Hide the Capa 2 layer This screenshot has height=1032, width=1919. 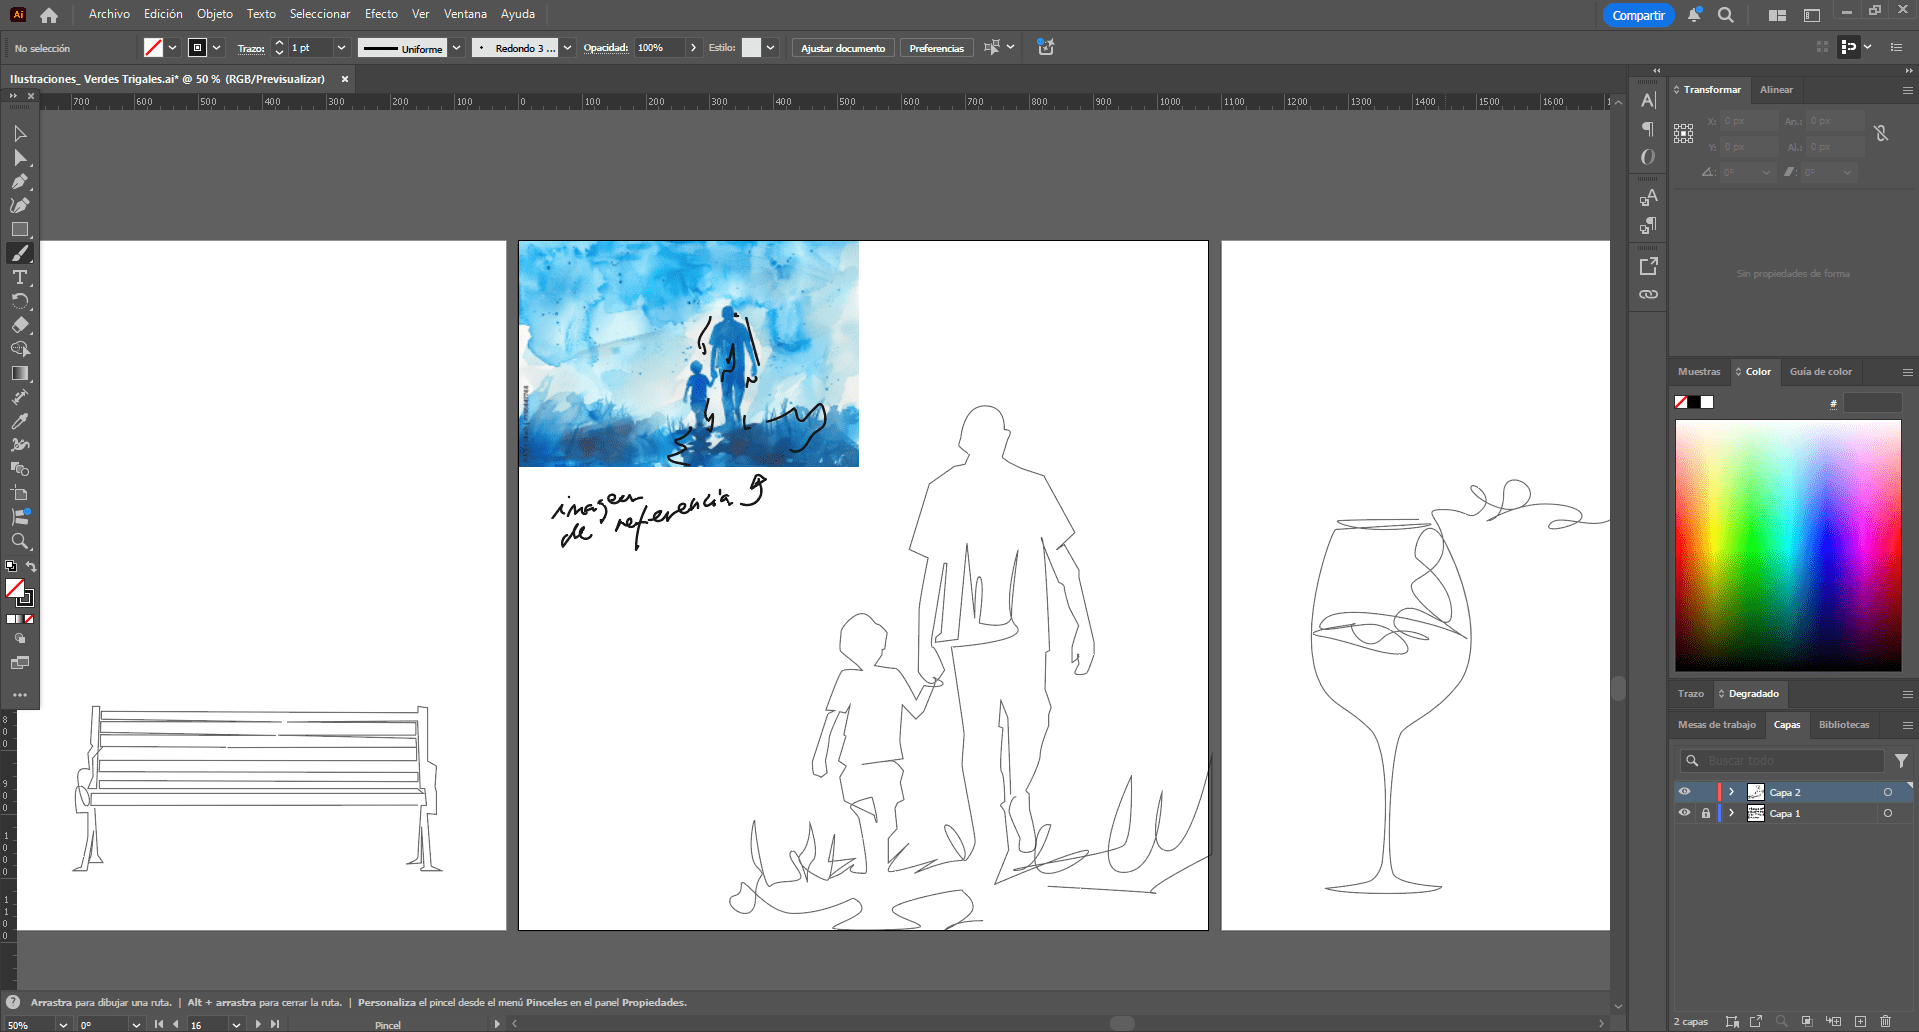click(1684, 792)
